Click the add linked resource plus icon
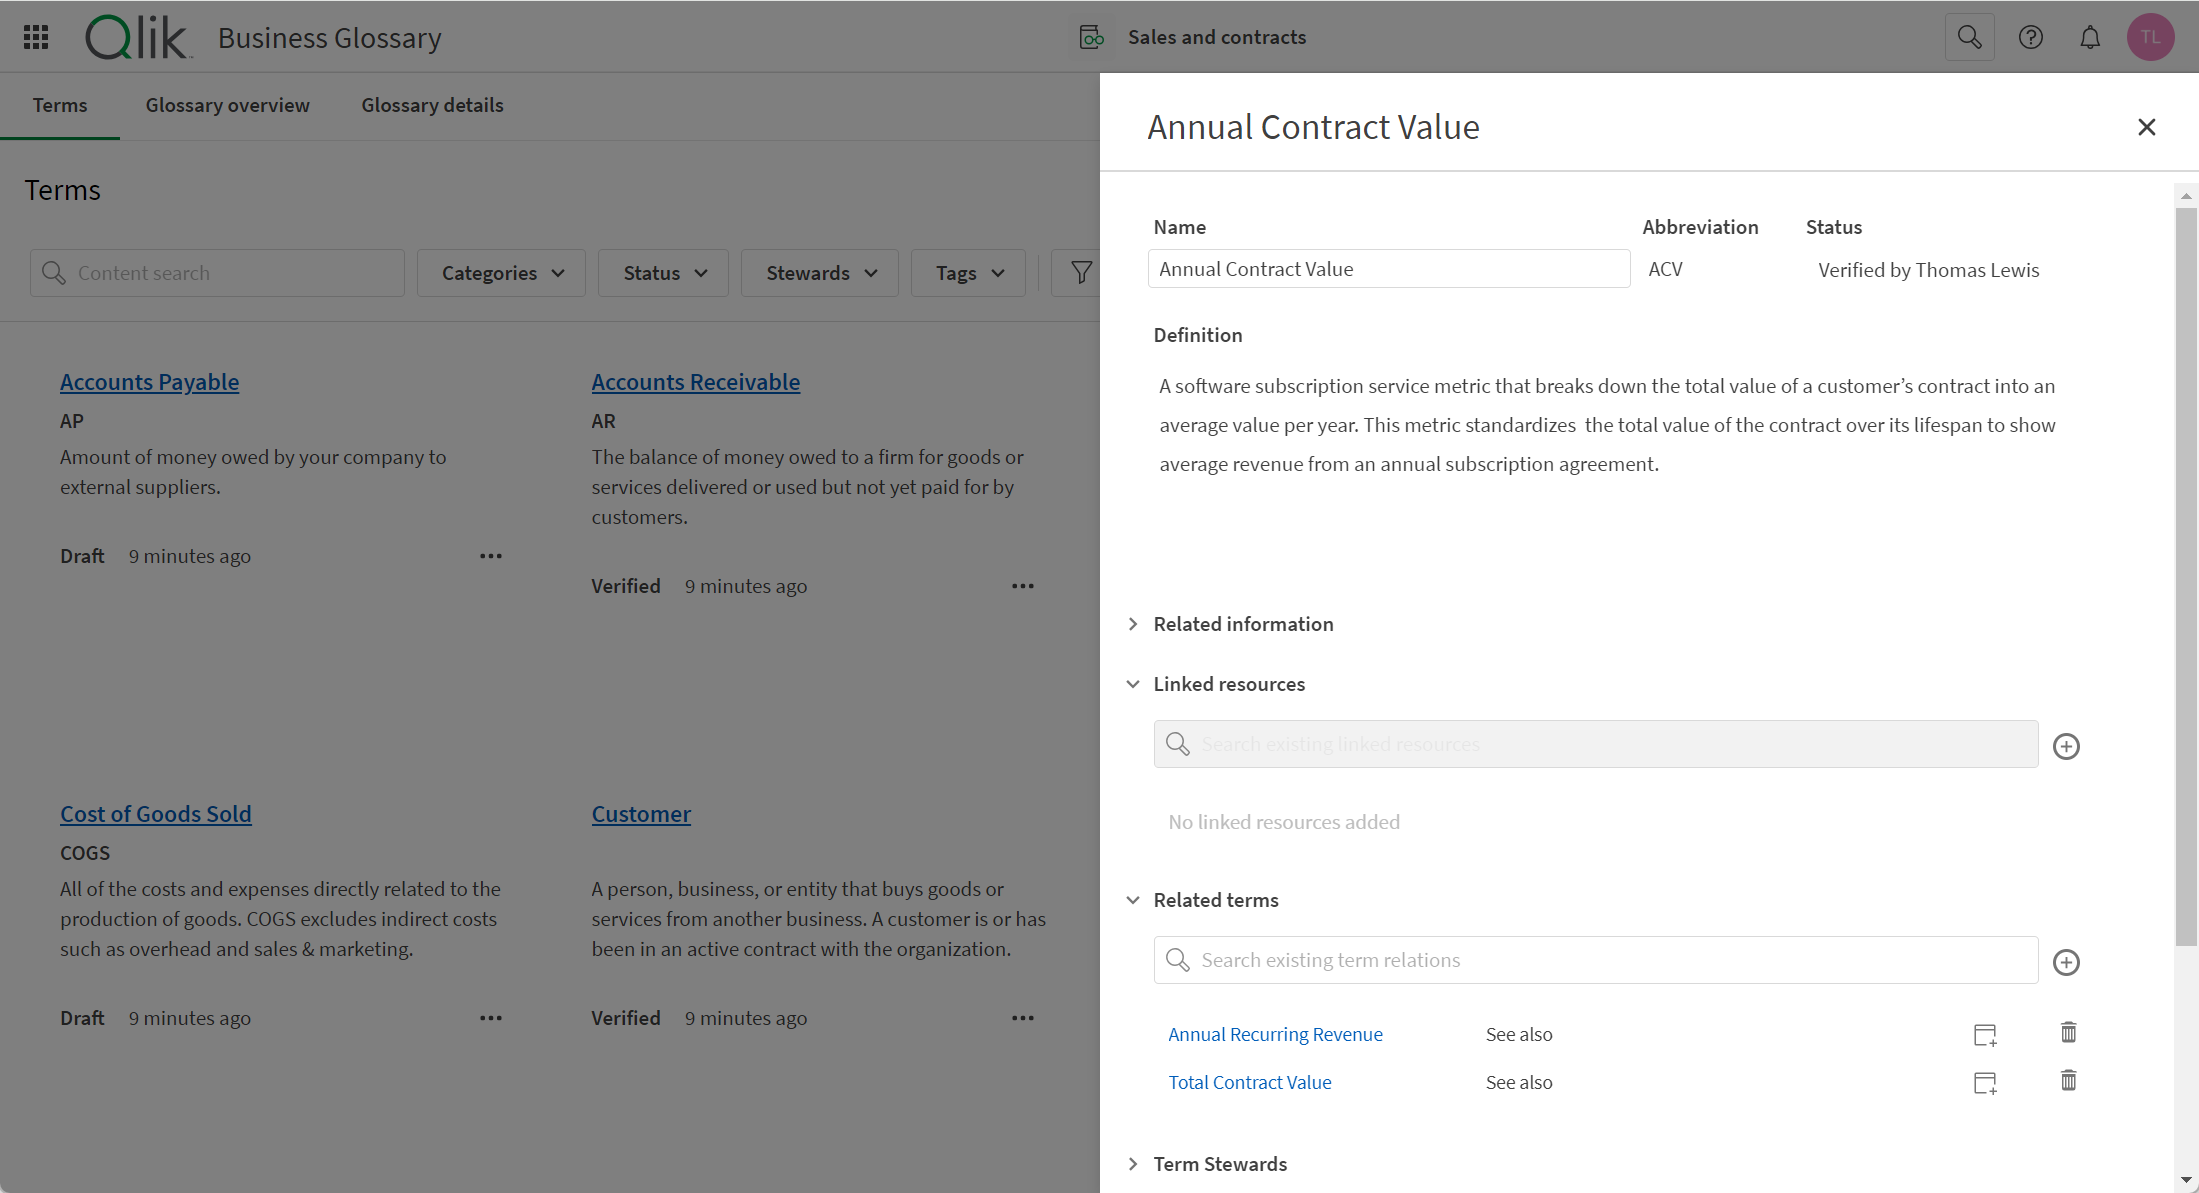The height and width of the screenshot is (1193, 2199). tap(2067, 746)
